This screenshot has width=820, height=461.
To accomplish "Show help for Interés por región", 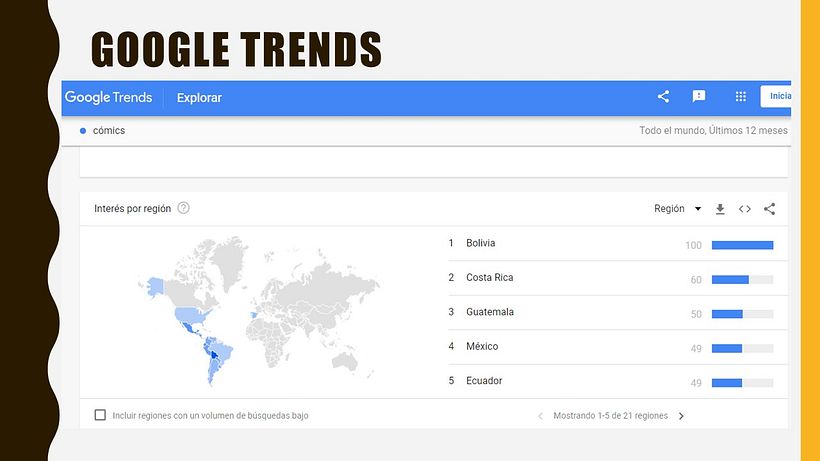I will click(183, 208).
